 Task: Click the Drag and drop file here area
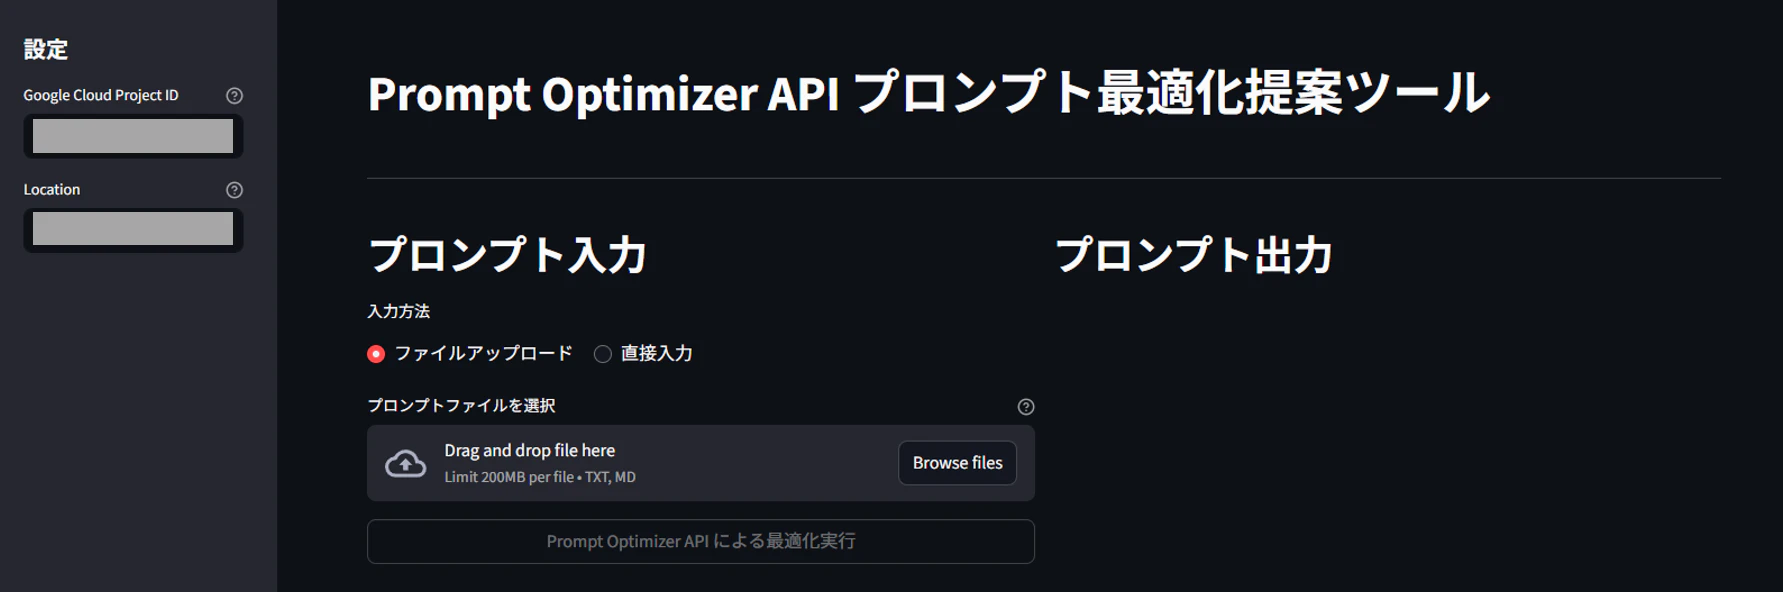coord(700,463)
